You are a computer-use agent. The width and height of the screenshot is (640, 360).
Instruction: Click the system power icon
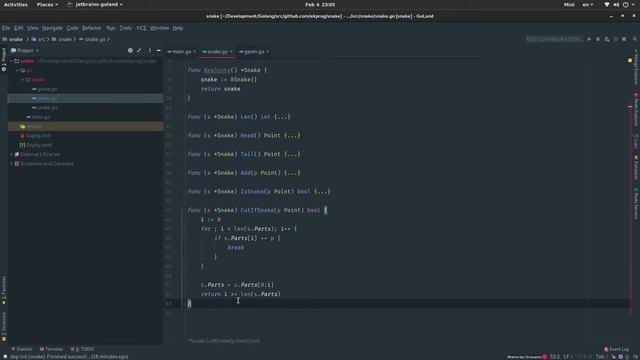pos(626,4)
